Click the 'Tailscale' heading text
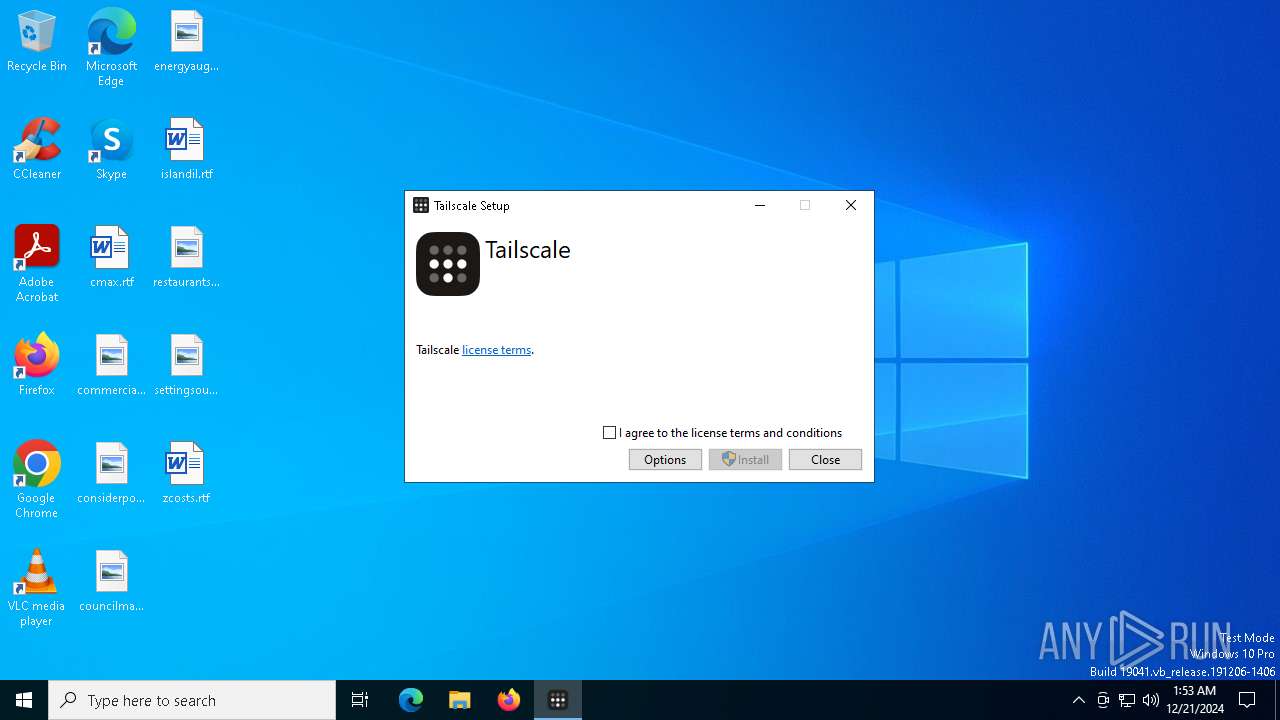The width and height of the screenshot is (1280, 720). click(x=528, y=250)
